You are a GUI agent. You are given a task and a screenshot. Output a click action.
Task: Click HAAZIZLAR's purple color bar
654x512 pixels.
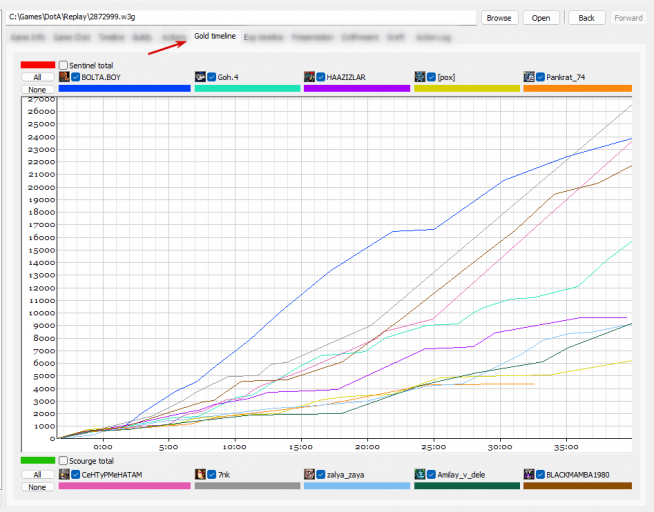click(x=357, y=88)
